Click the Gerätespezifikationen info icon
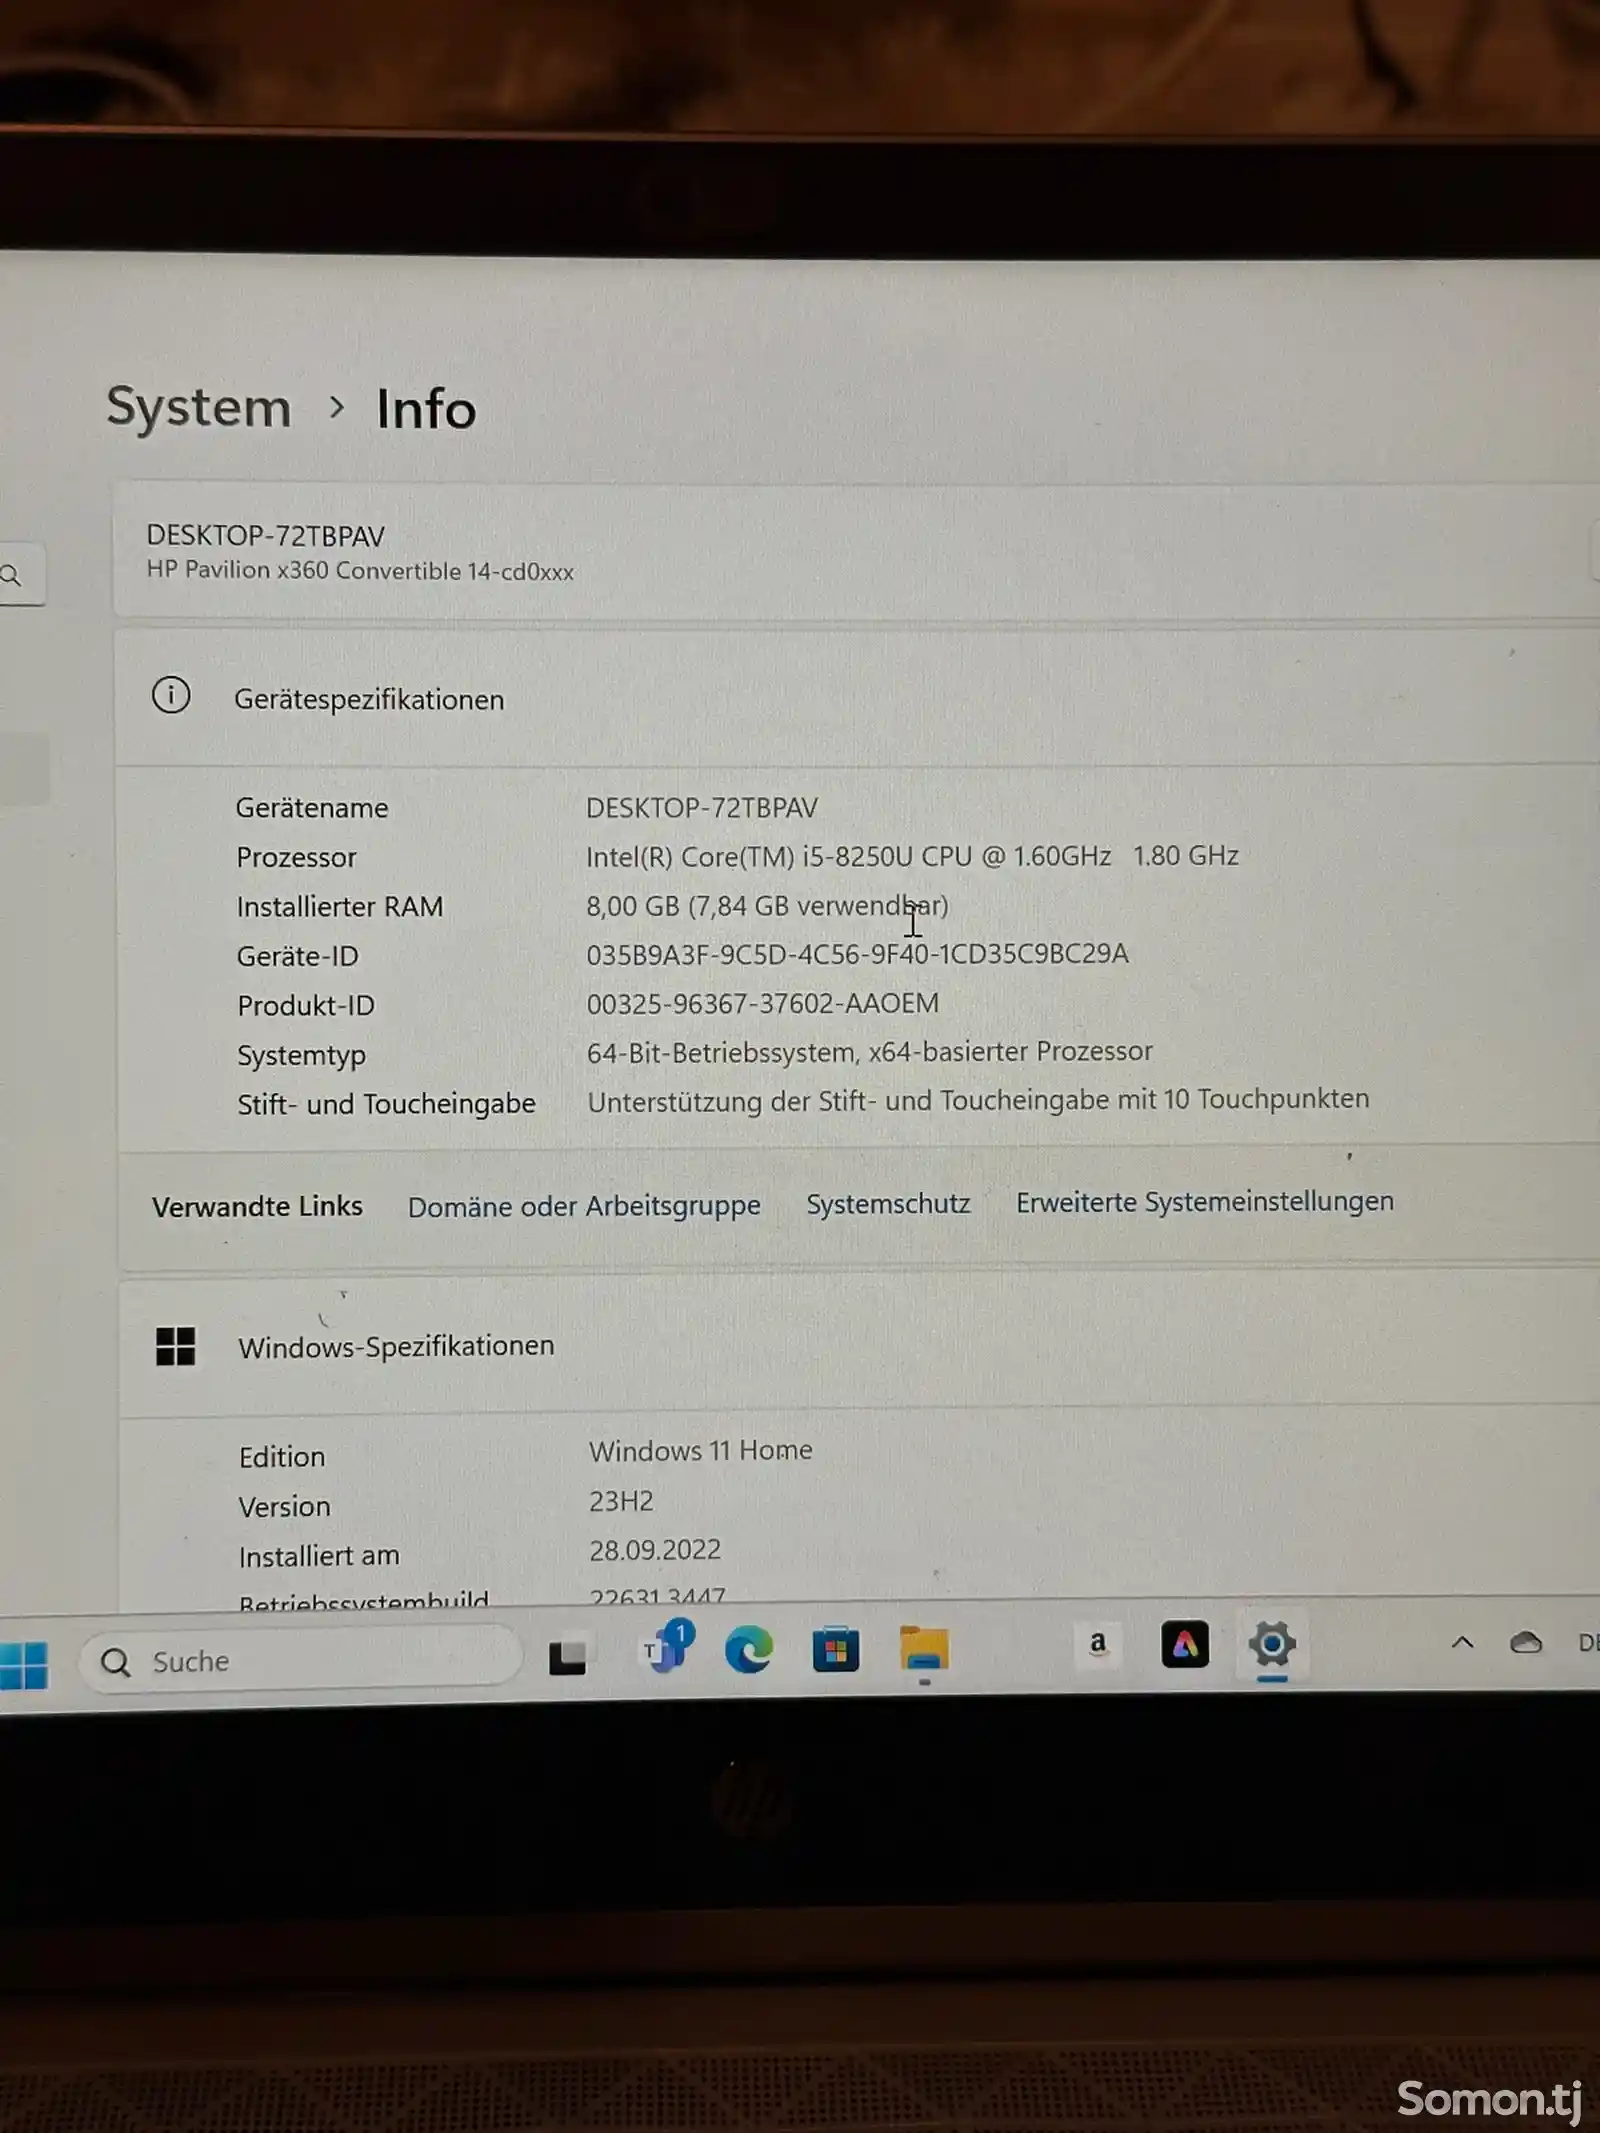This screenshot has width=1600, height=2133. (171, 695)
